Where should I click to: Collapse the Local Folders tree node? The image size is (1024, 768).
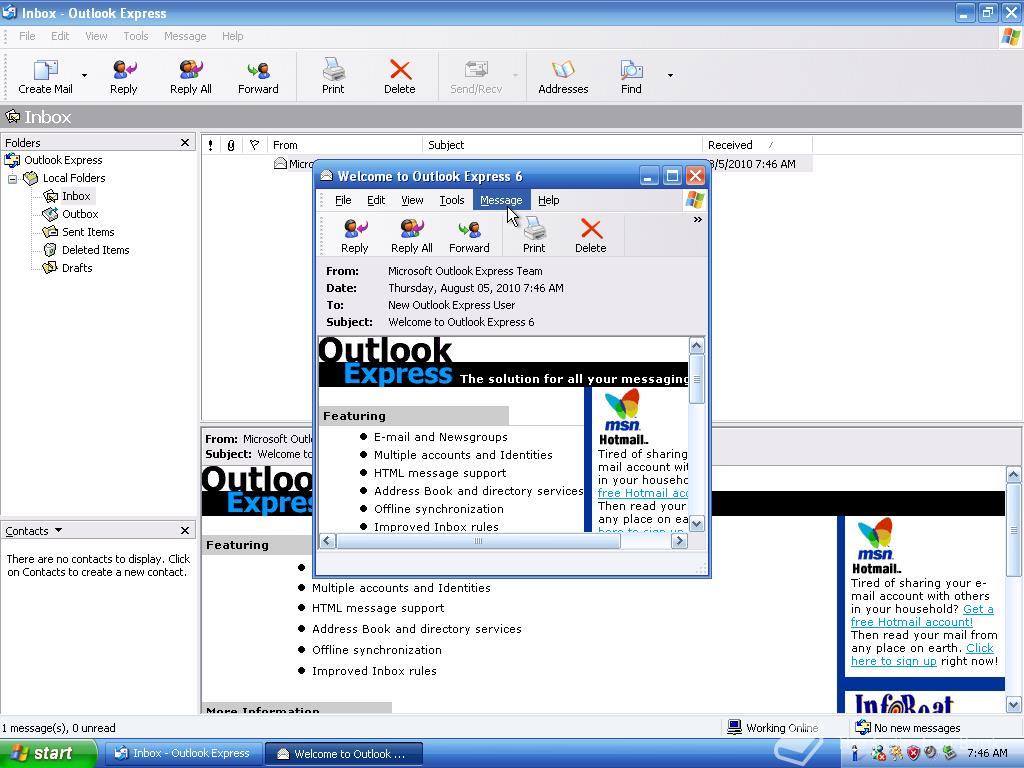12,178
